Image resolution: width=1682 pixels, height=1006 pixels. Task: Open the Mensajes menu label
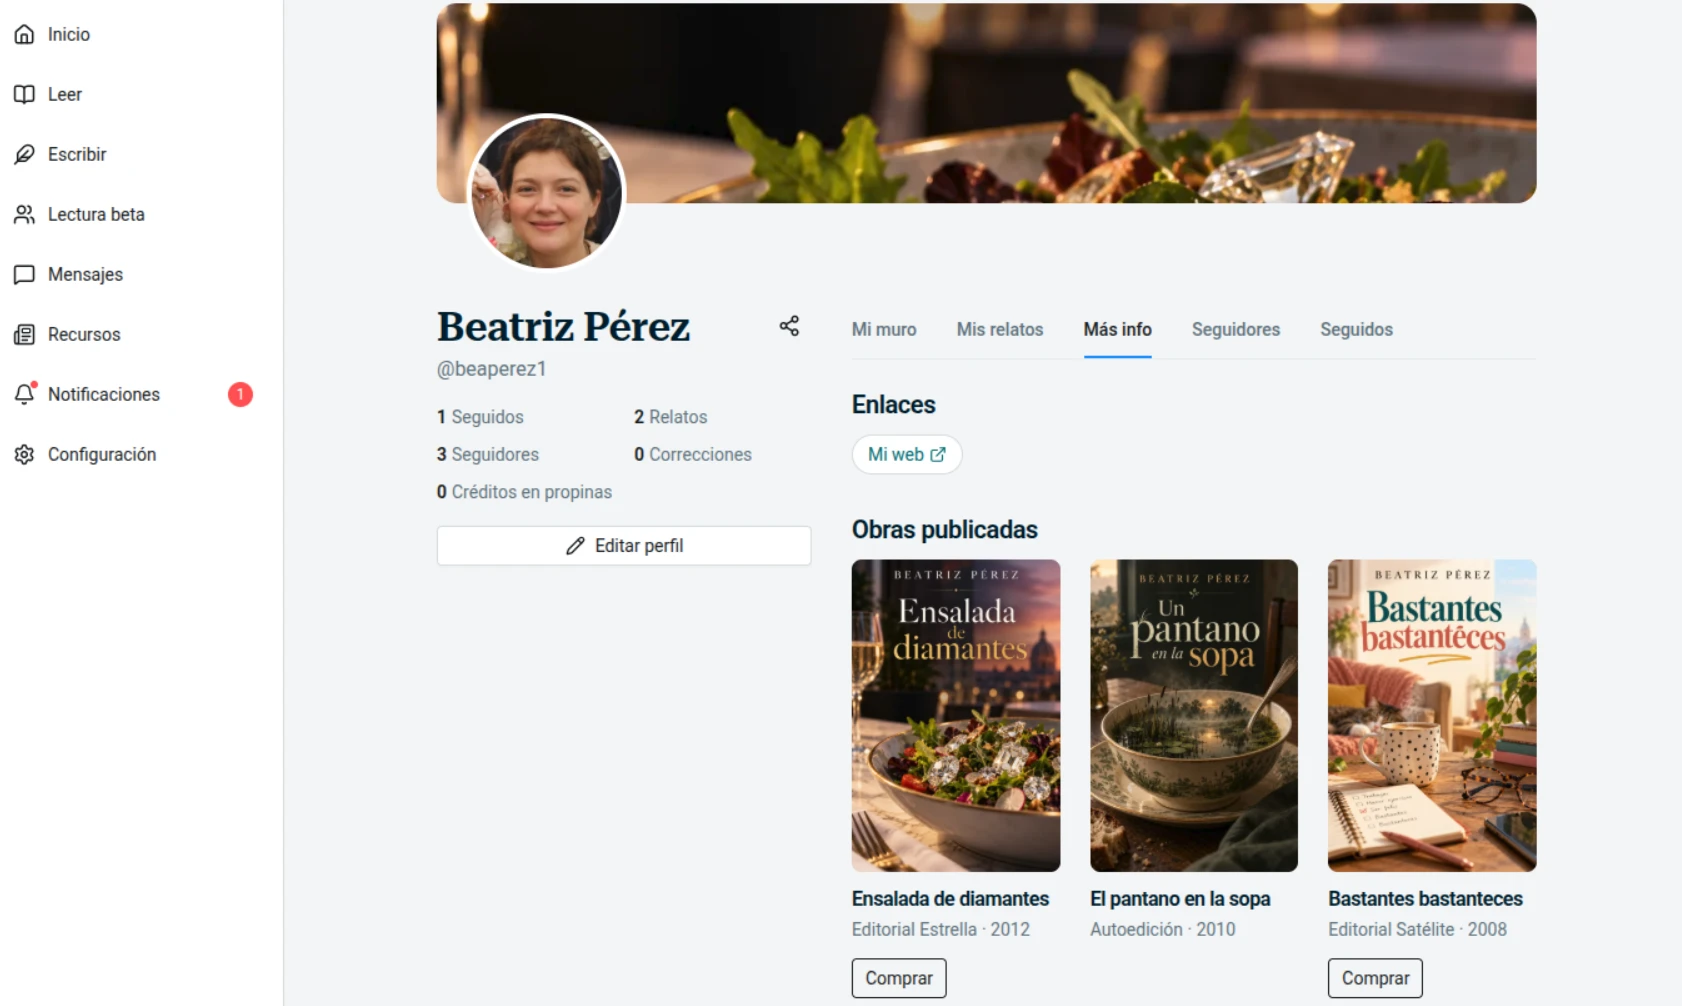click(85, 274)
